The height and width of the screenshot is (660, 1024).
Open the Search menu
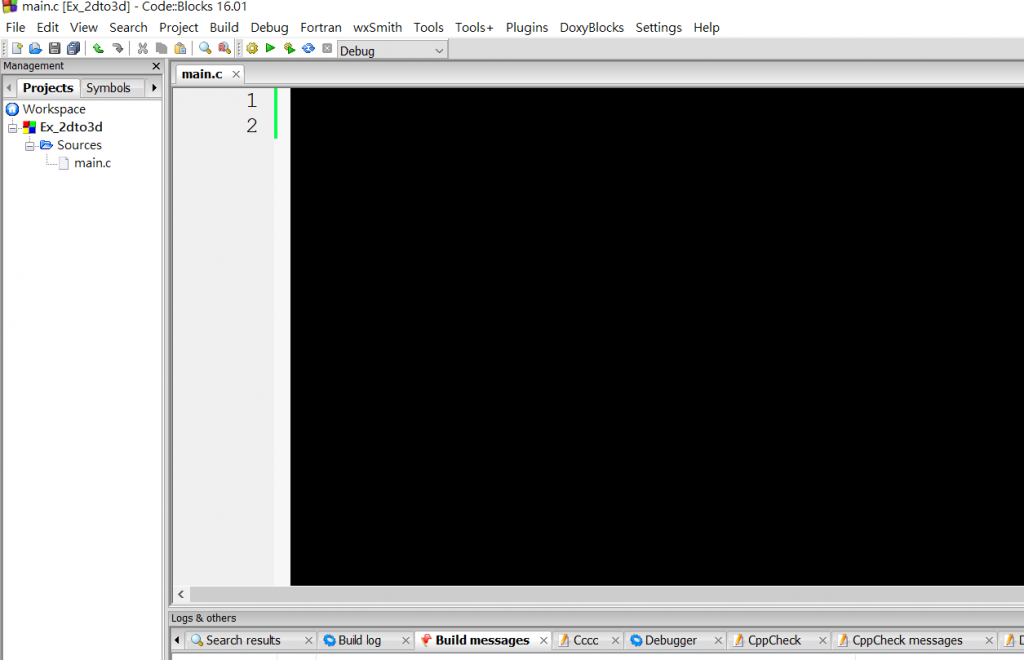128,27
